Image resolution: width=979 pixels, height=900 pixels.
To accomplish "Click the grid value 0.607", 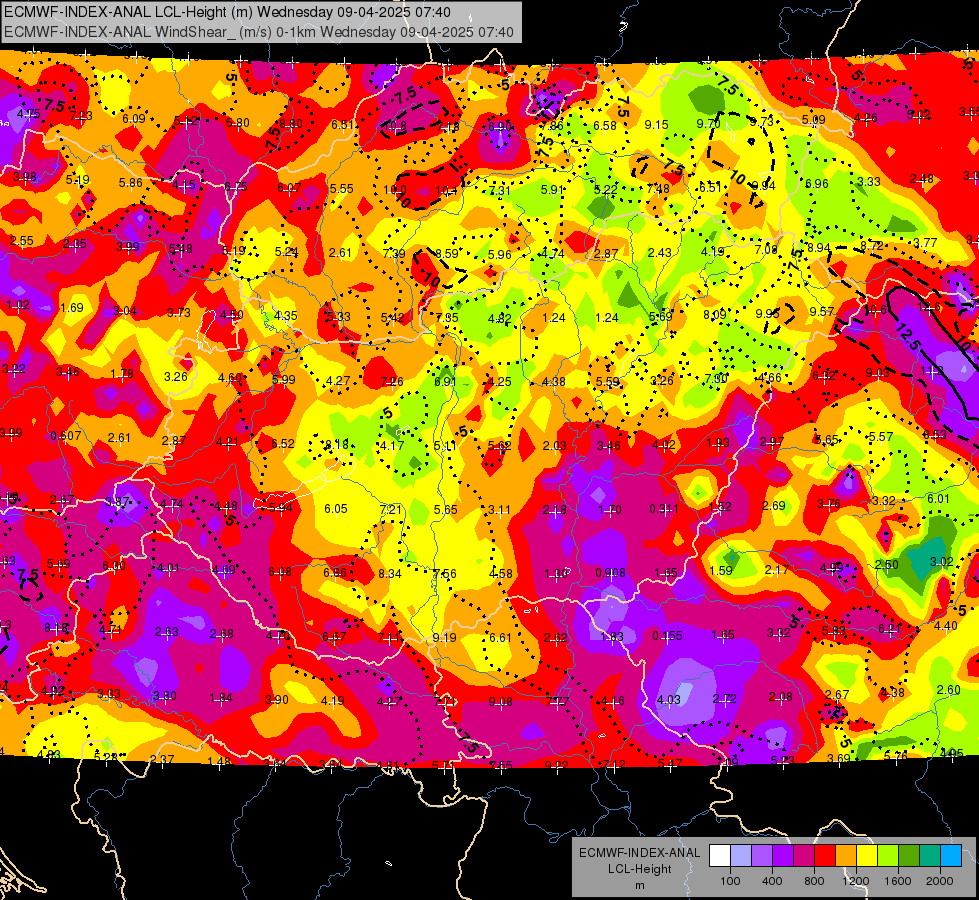I will (66, 435).
